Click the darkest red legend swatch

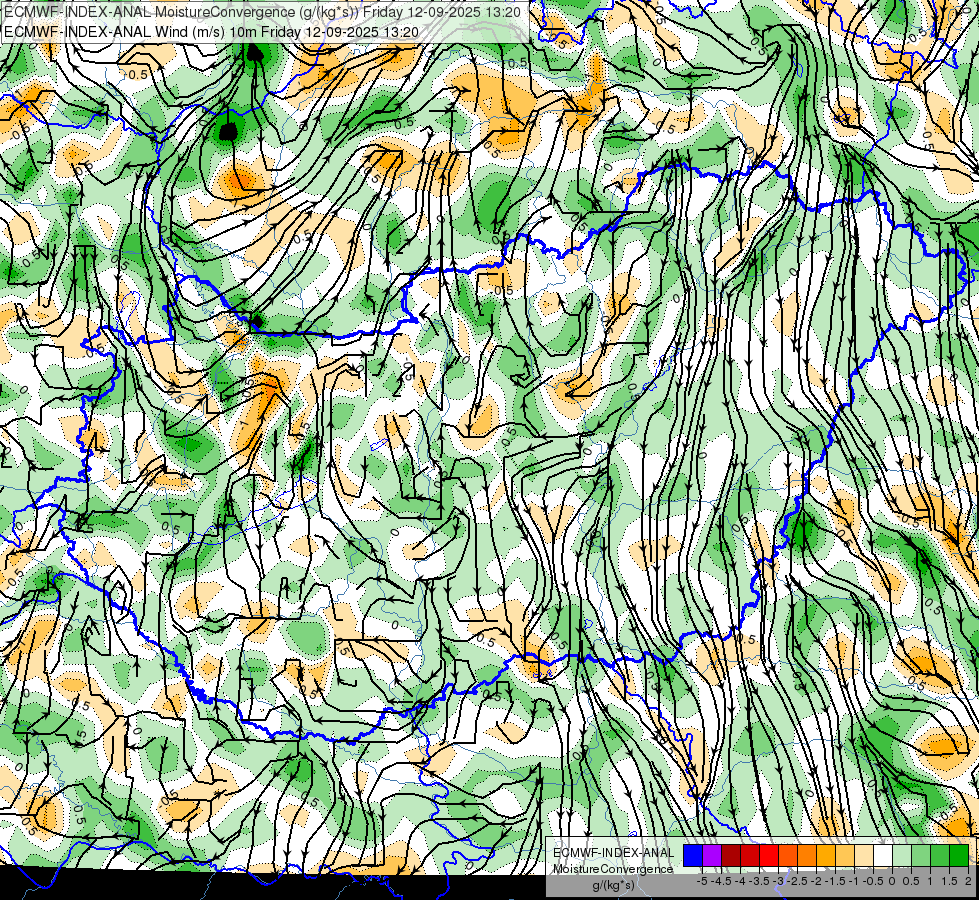pos(731,855)
